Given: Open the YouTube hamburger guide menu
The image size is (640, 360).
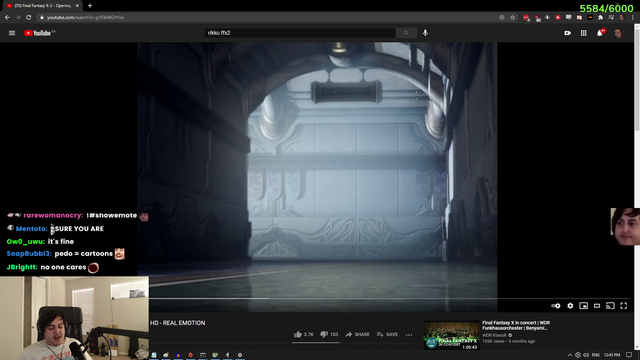Looking at the screenshot, I should (x=12, y=33).
